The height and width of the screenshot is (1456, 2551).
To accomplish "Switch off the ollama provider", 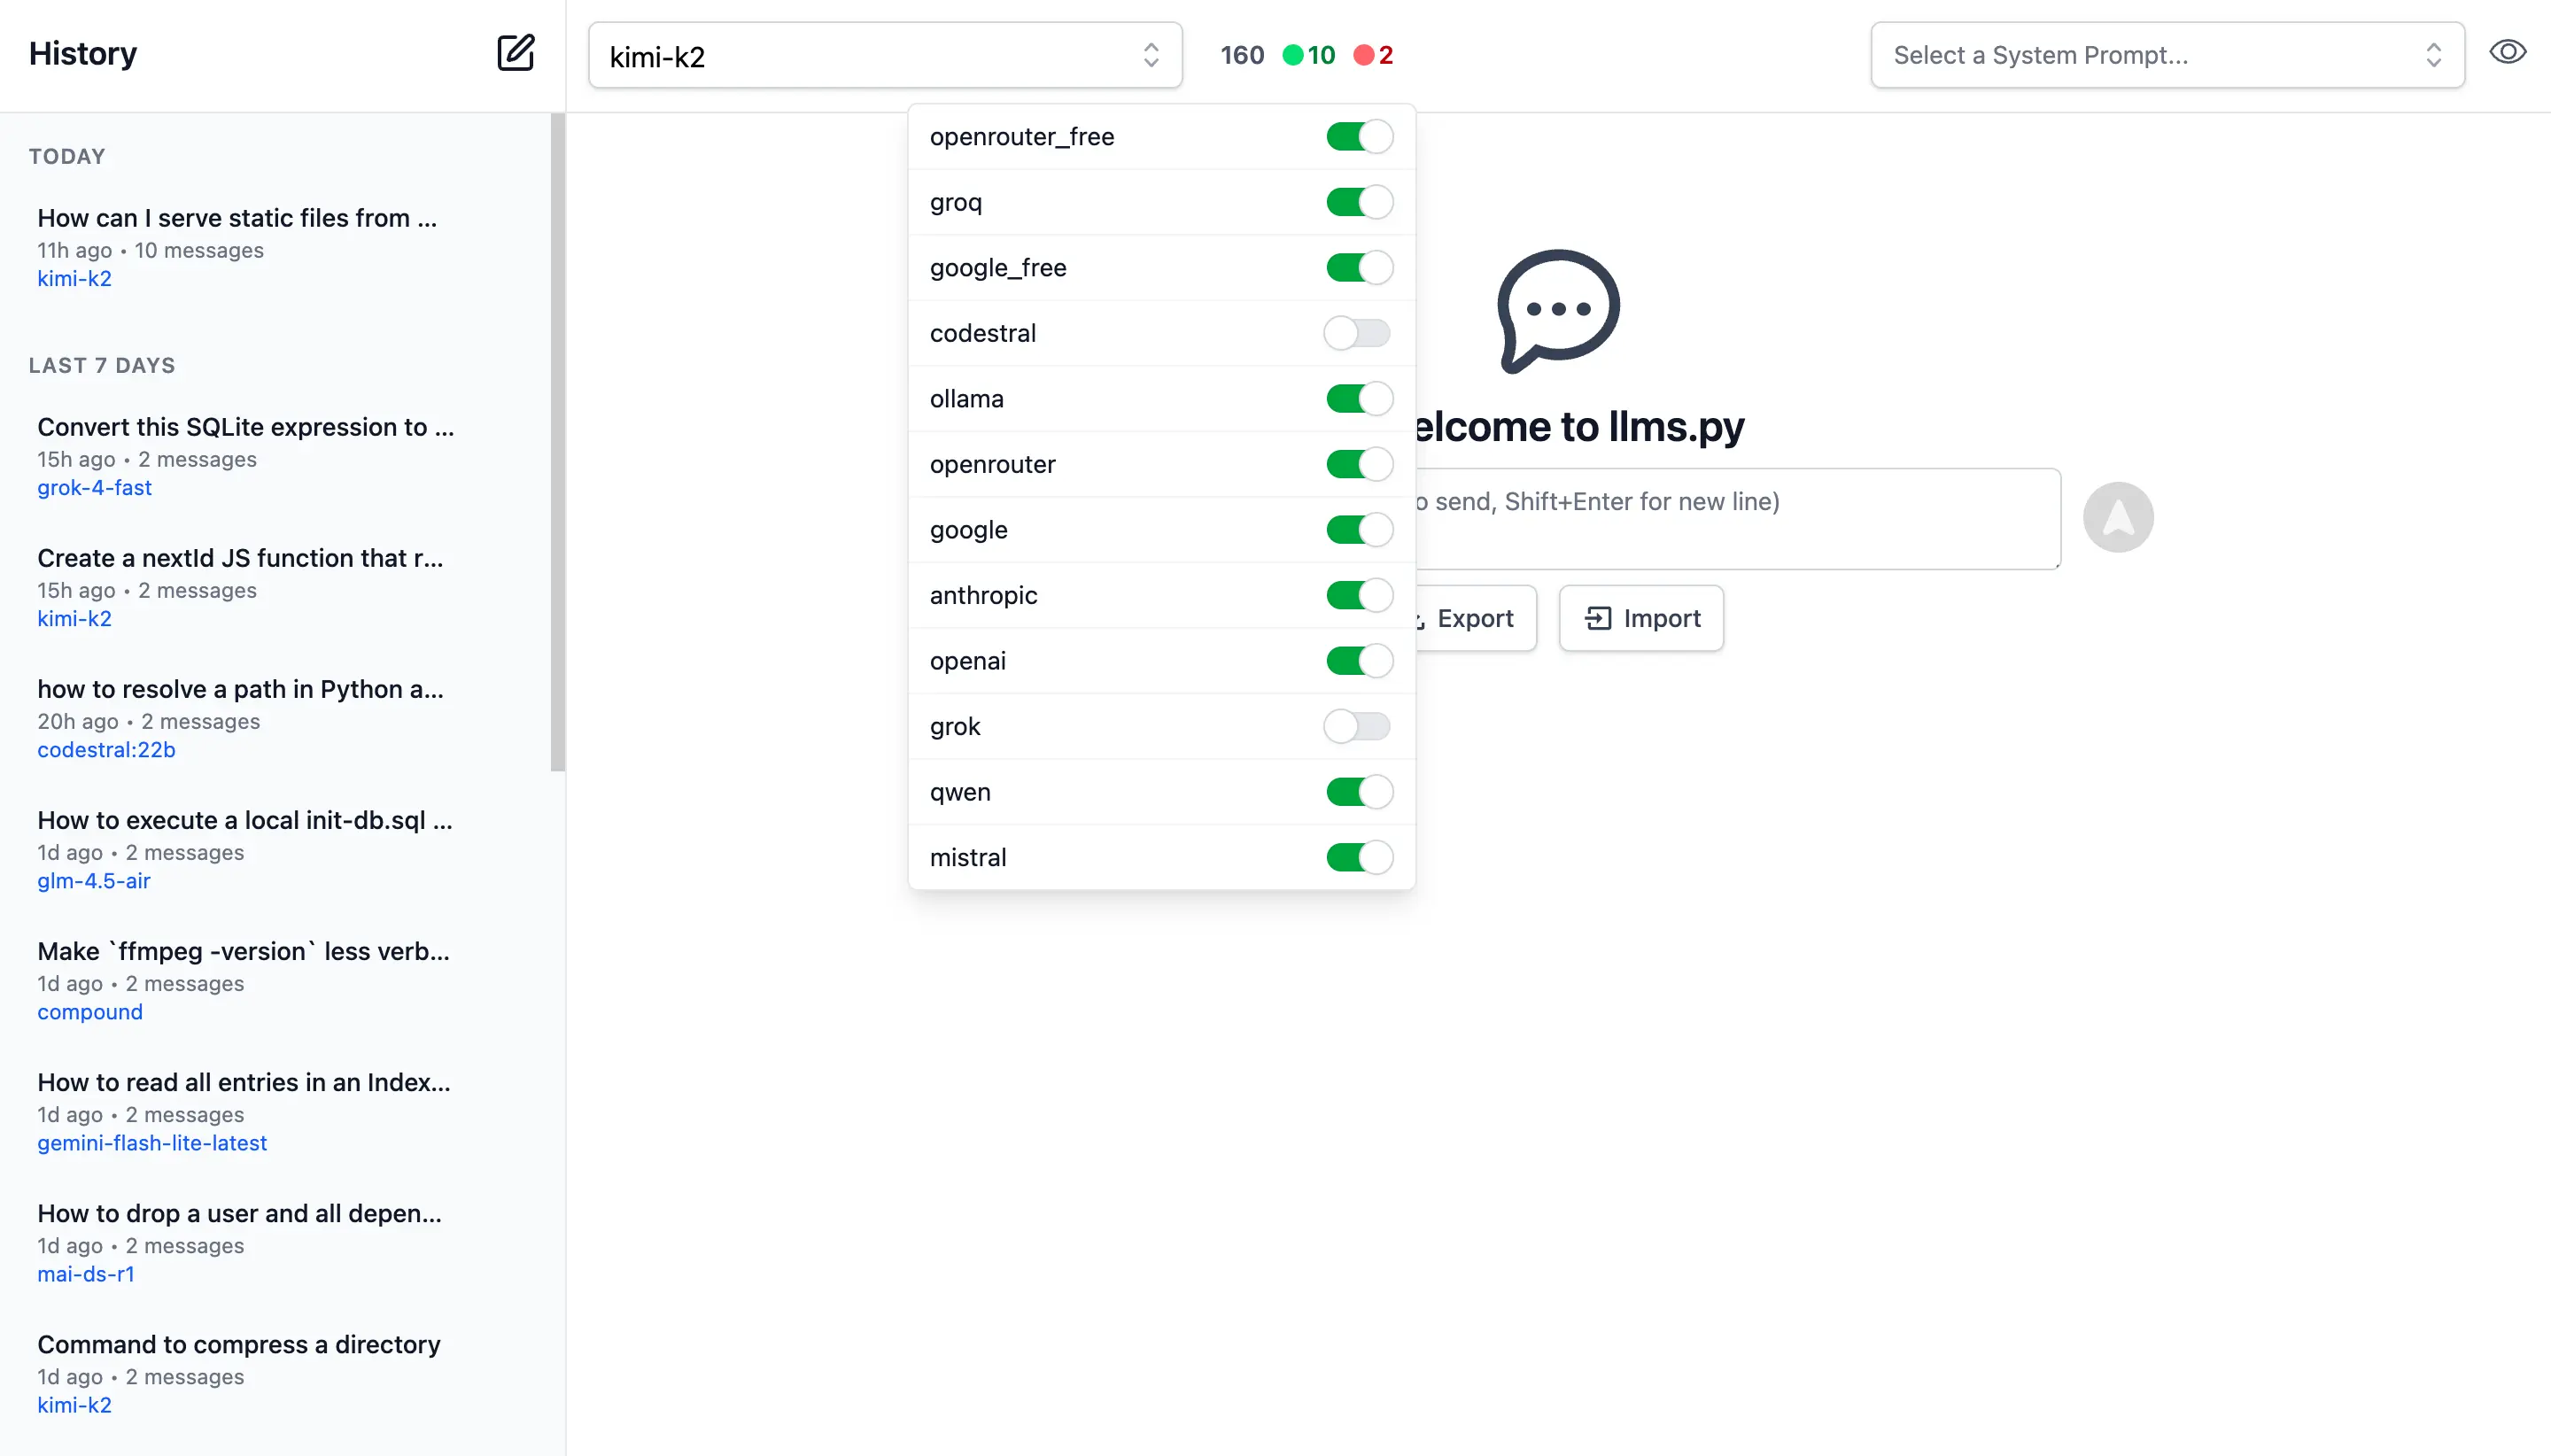I will (1359, 399).
